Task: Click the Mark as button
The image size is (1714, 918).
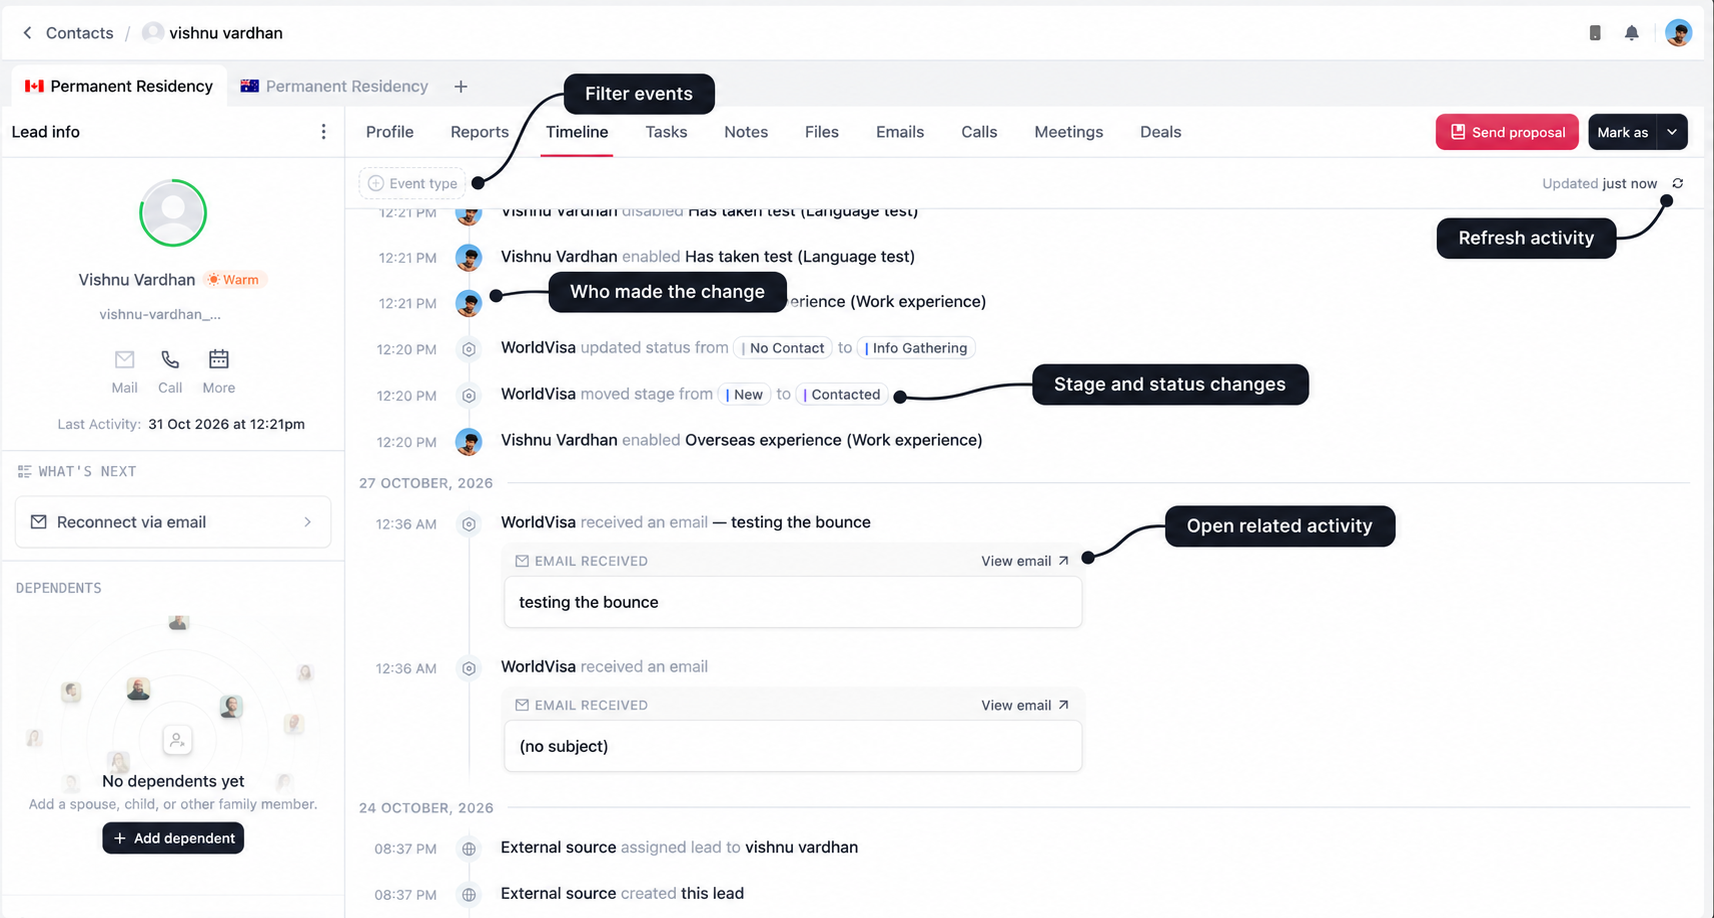Action: pos(1622,132)
